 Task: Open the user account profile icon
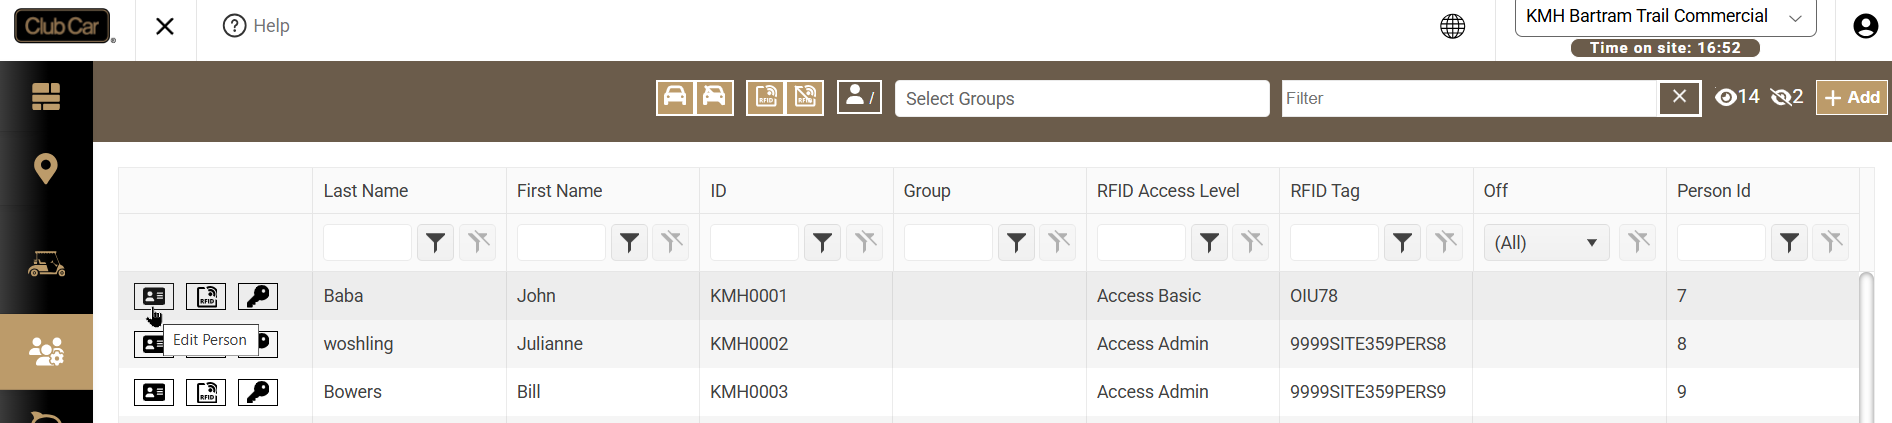[x=1866, y=26]
